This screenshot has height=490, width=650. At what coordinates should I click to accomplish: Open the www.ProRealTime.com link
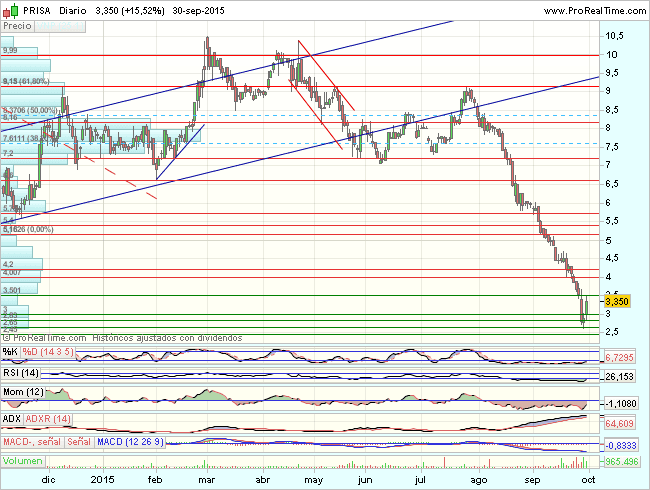coord(595,11)
